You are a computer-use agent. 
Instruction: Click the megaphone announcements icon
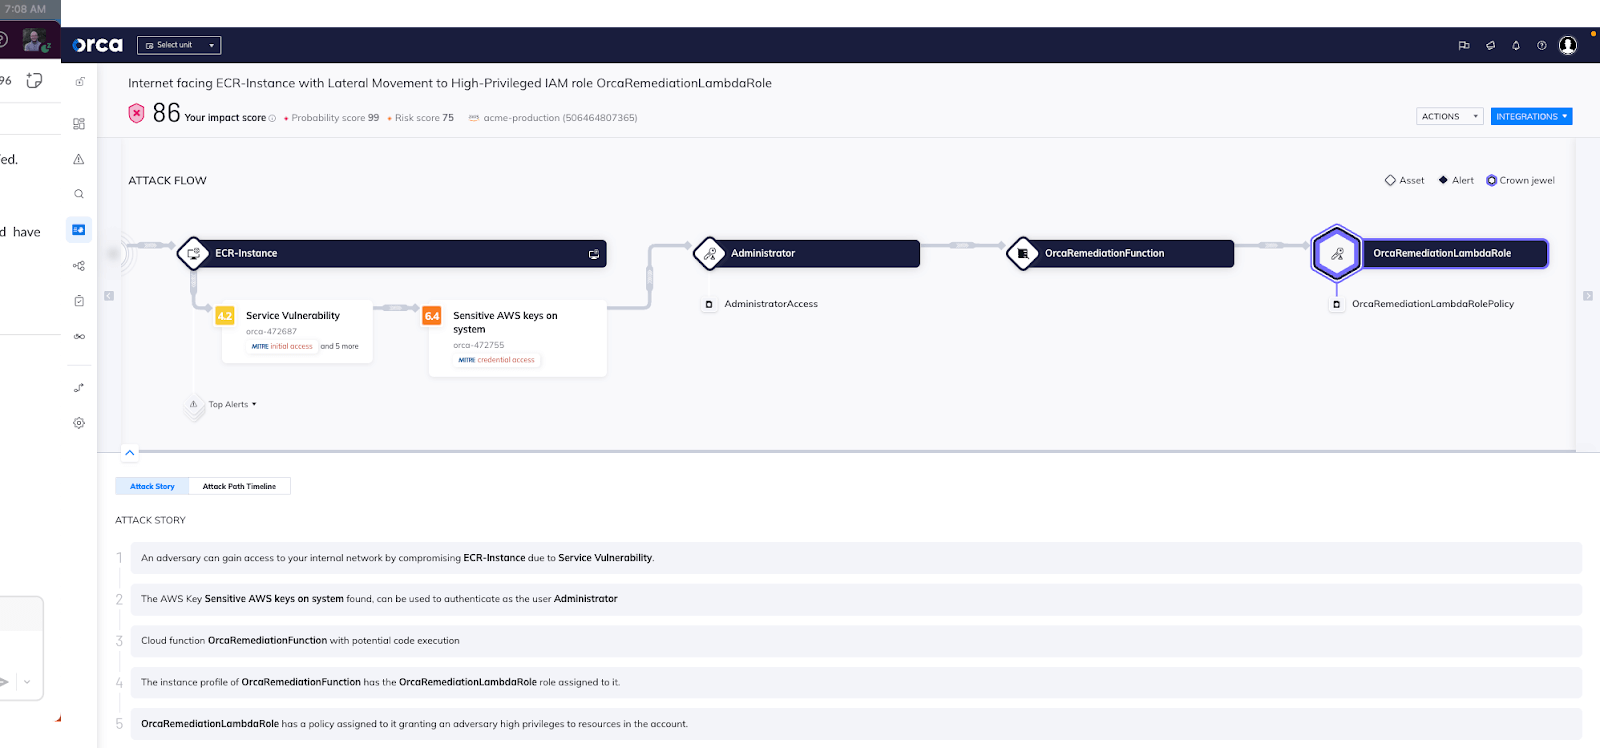point(1490,45)
